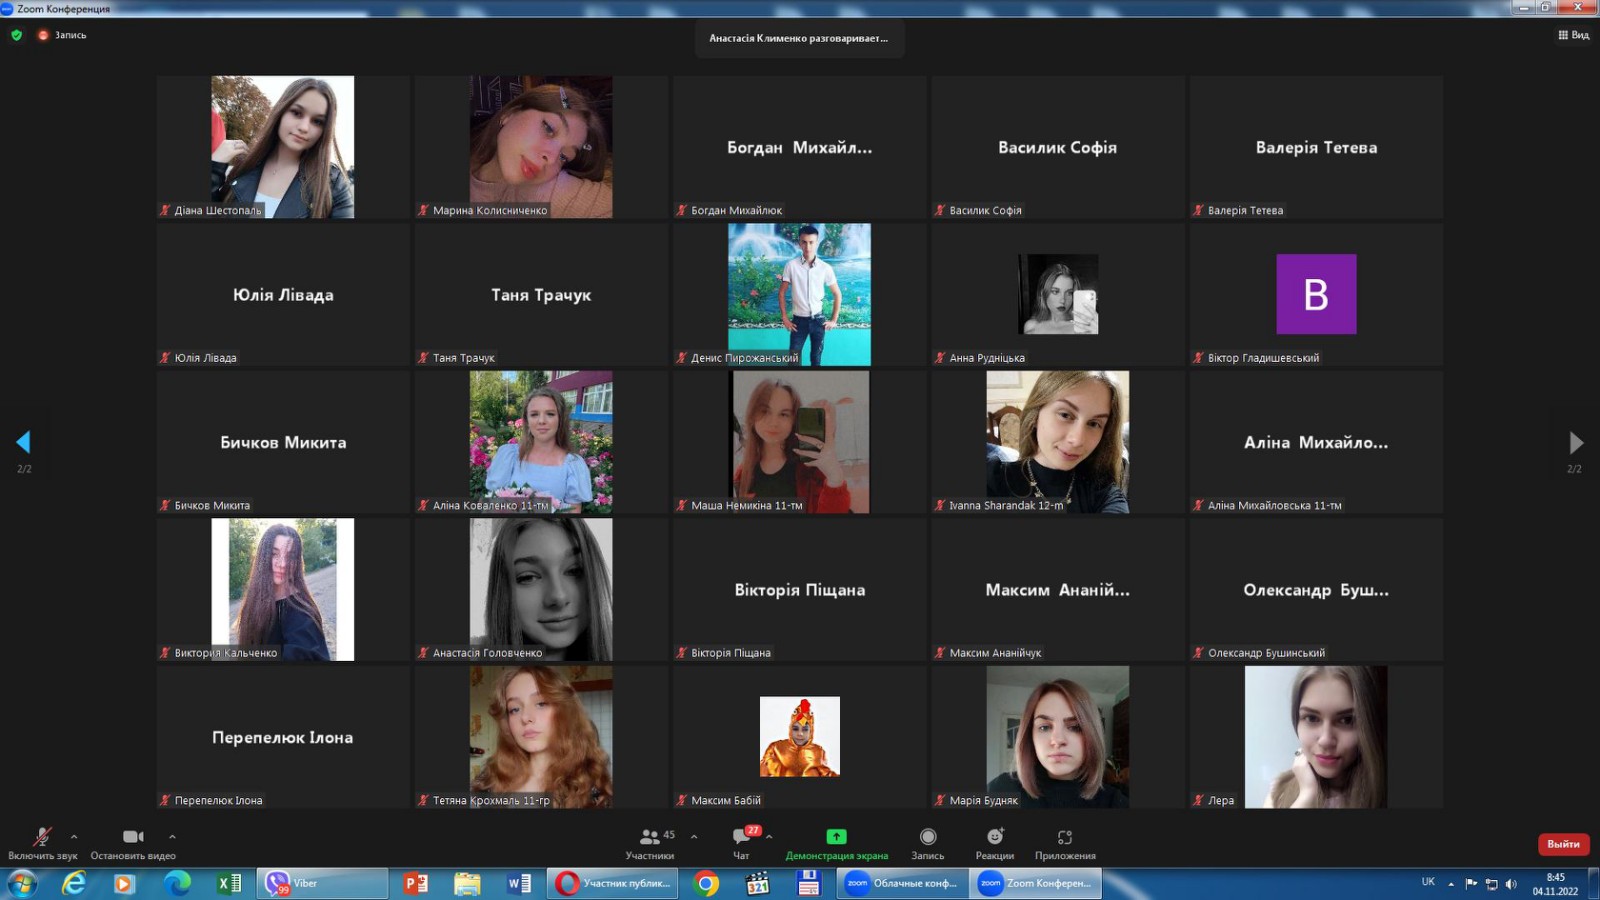Select Денис Пирожанський video tile
Viewport: 1600px width, 900px height.
pos(799,294)
